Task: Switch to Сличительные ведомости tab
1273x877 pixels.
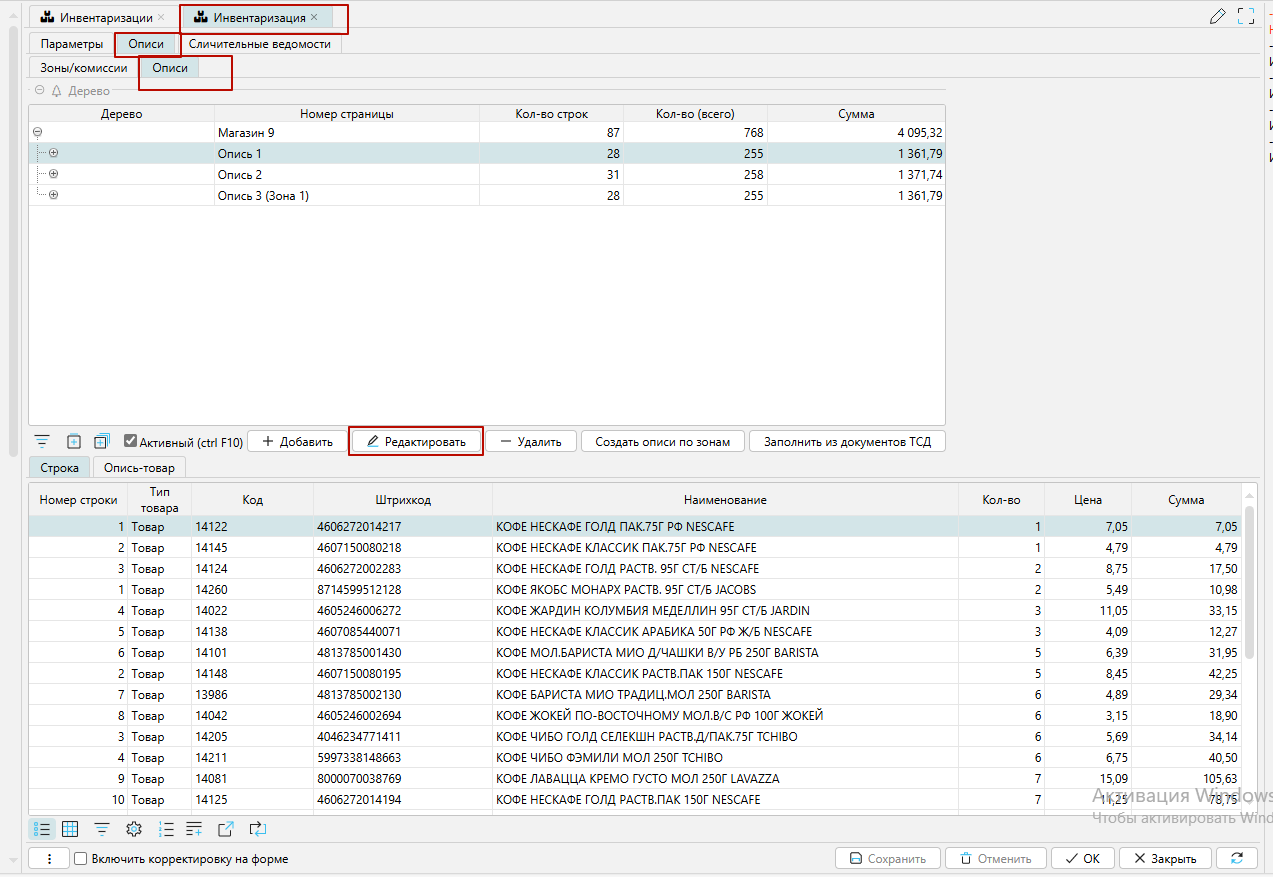Action: coord(260,44)
